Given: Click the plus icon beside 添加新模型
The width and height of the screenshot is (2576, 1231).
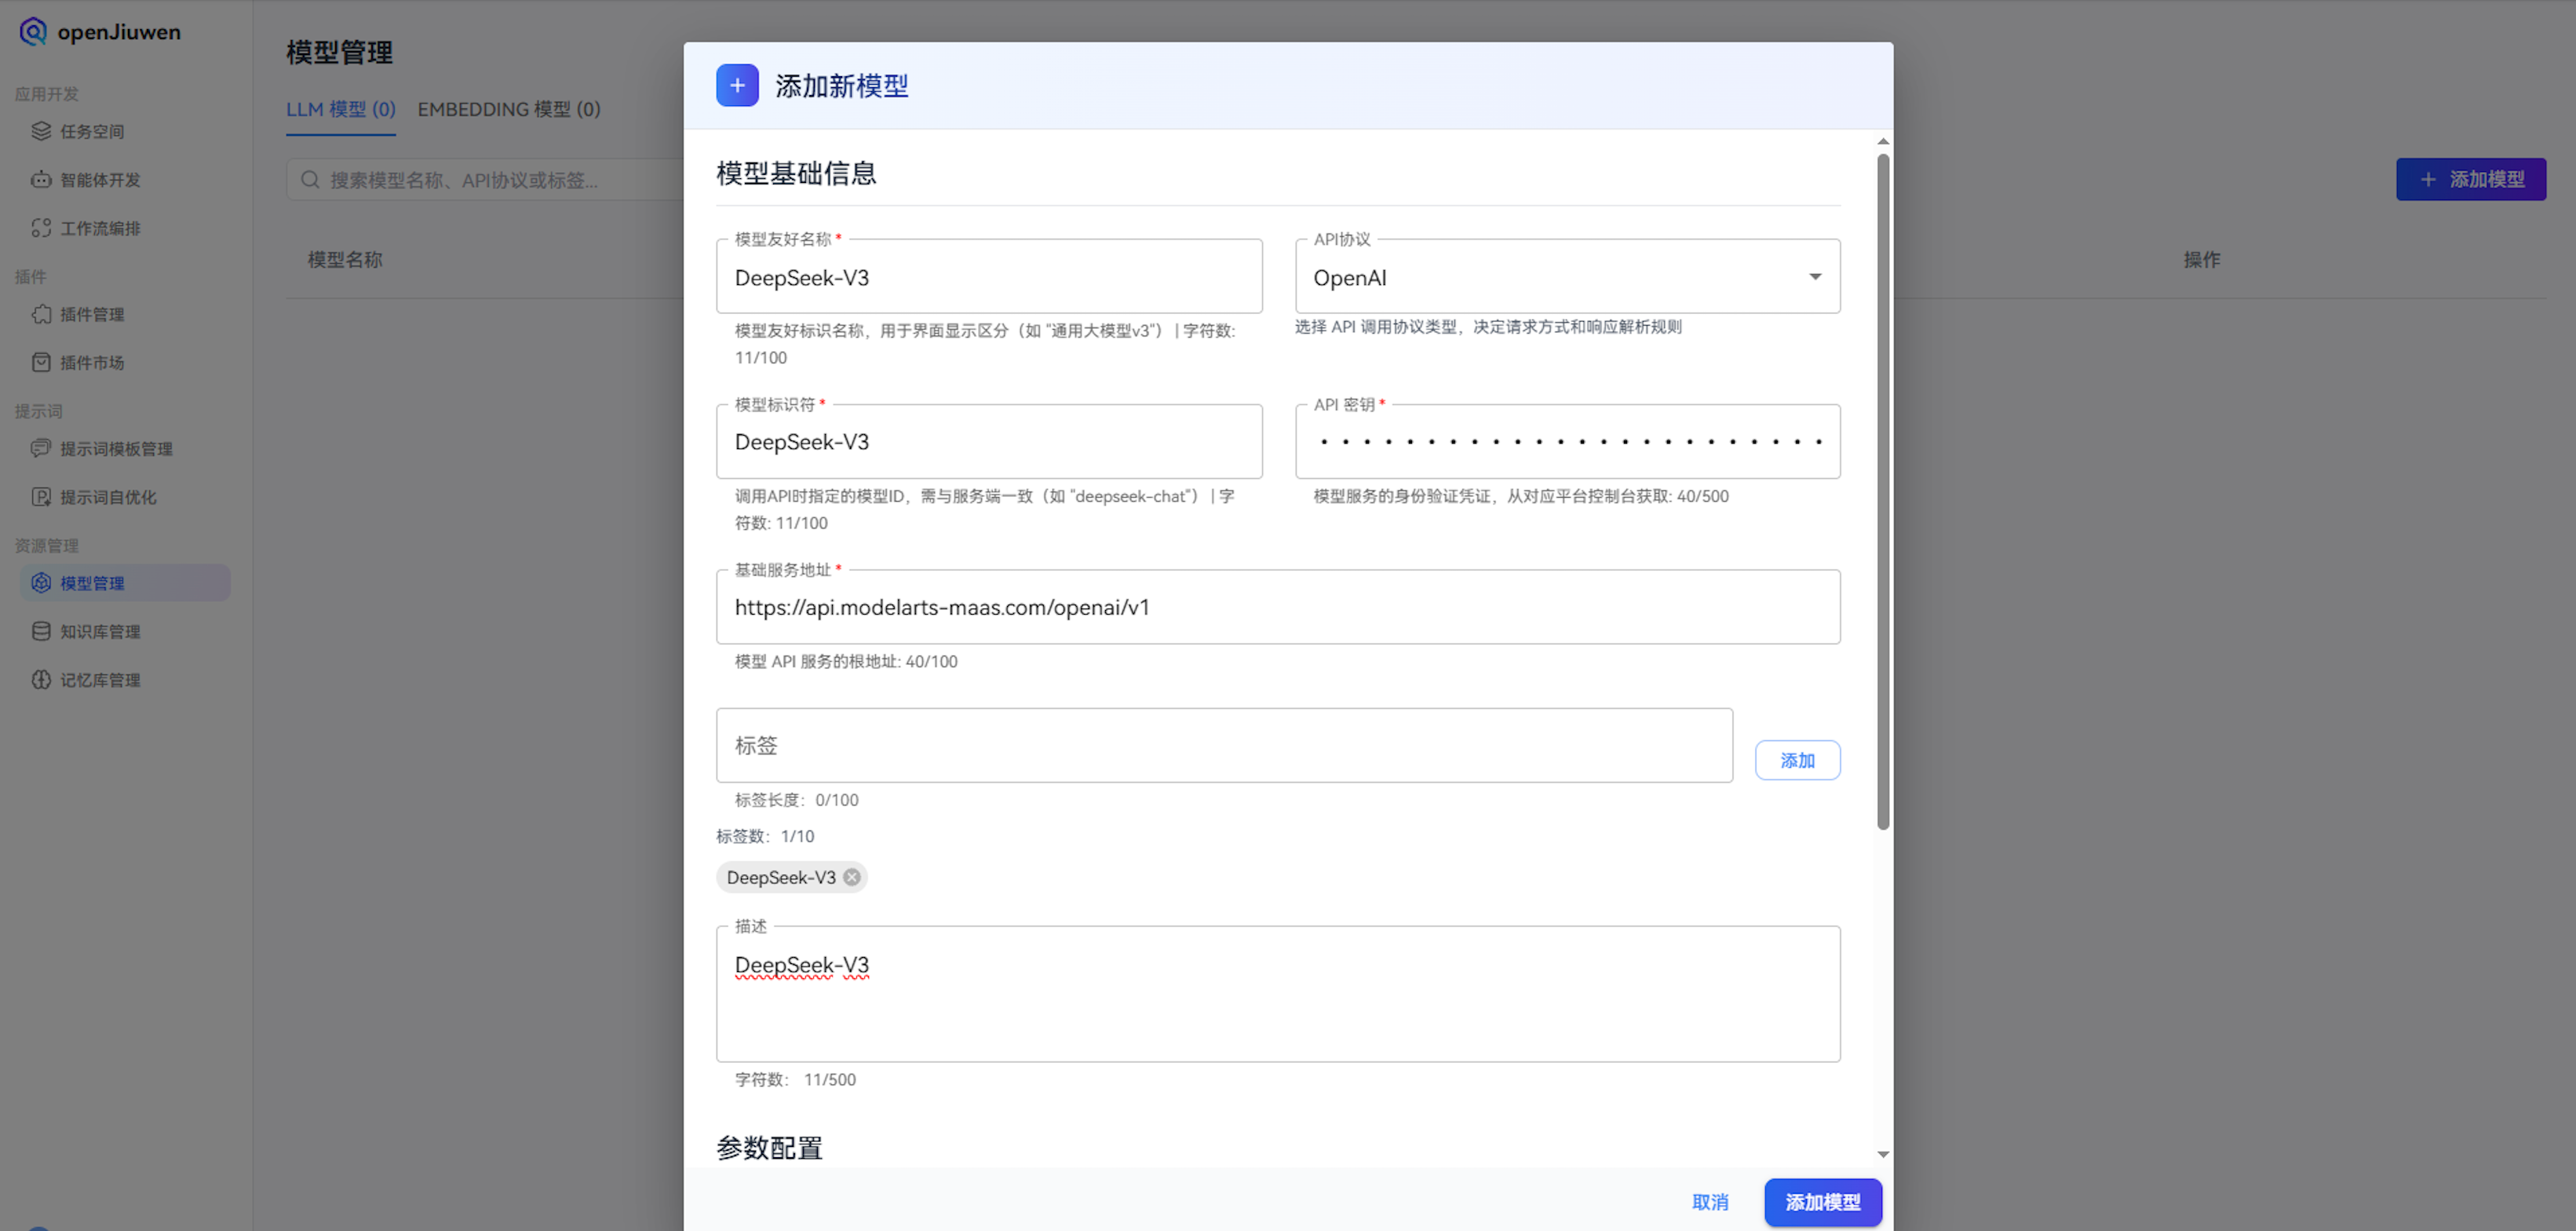Looking at the screenshot, I should (737, 86).
